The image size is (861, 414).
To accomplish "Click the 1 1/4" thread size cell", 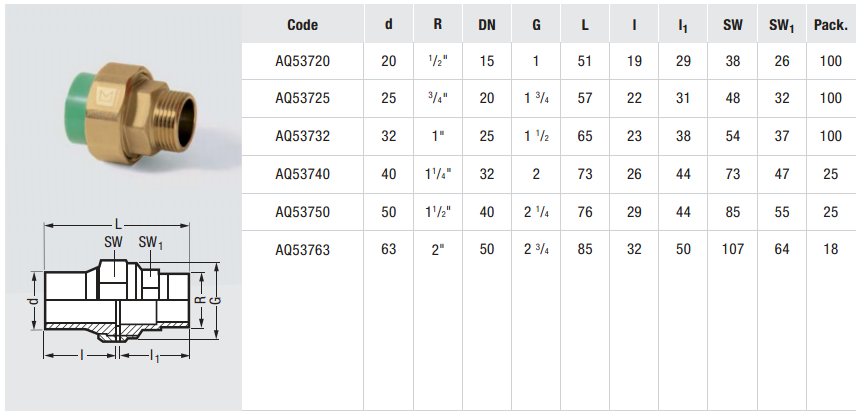I will (x=436, y=174).
